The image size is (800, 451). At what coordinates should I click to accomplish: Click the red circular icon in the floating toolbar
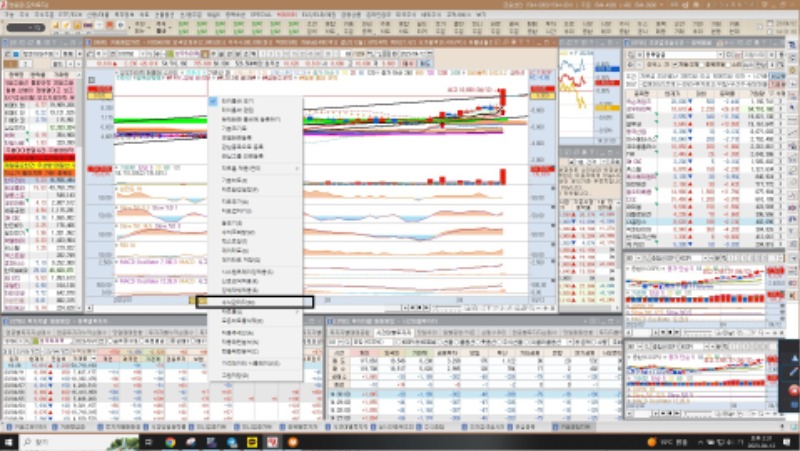tap(793, 390)
